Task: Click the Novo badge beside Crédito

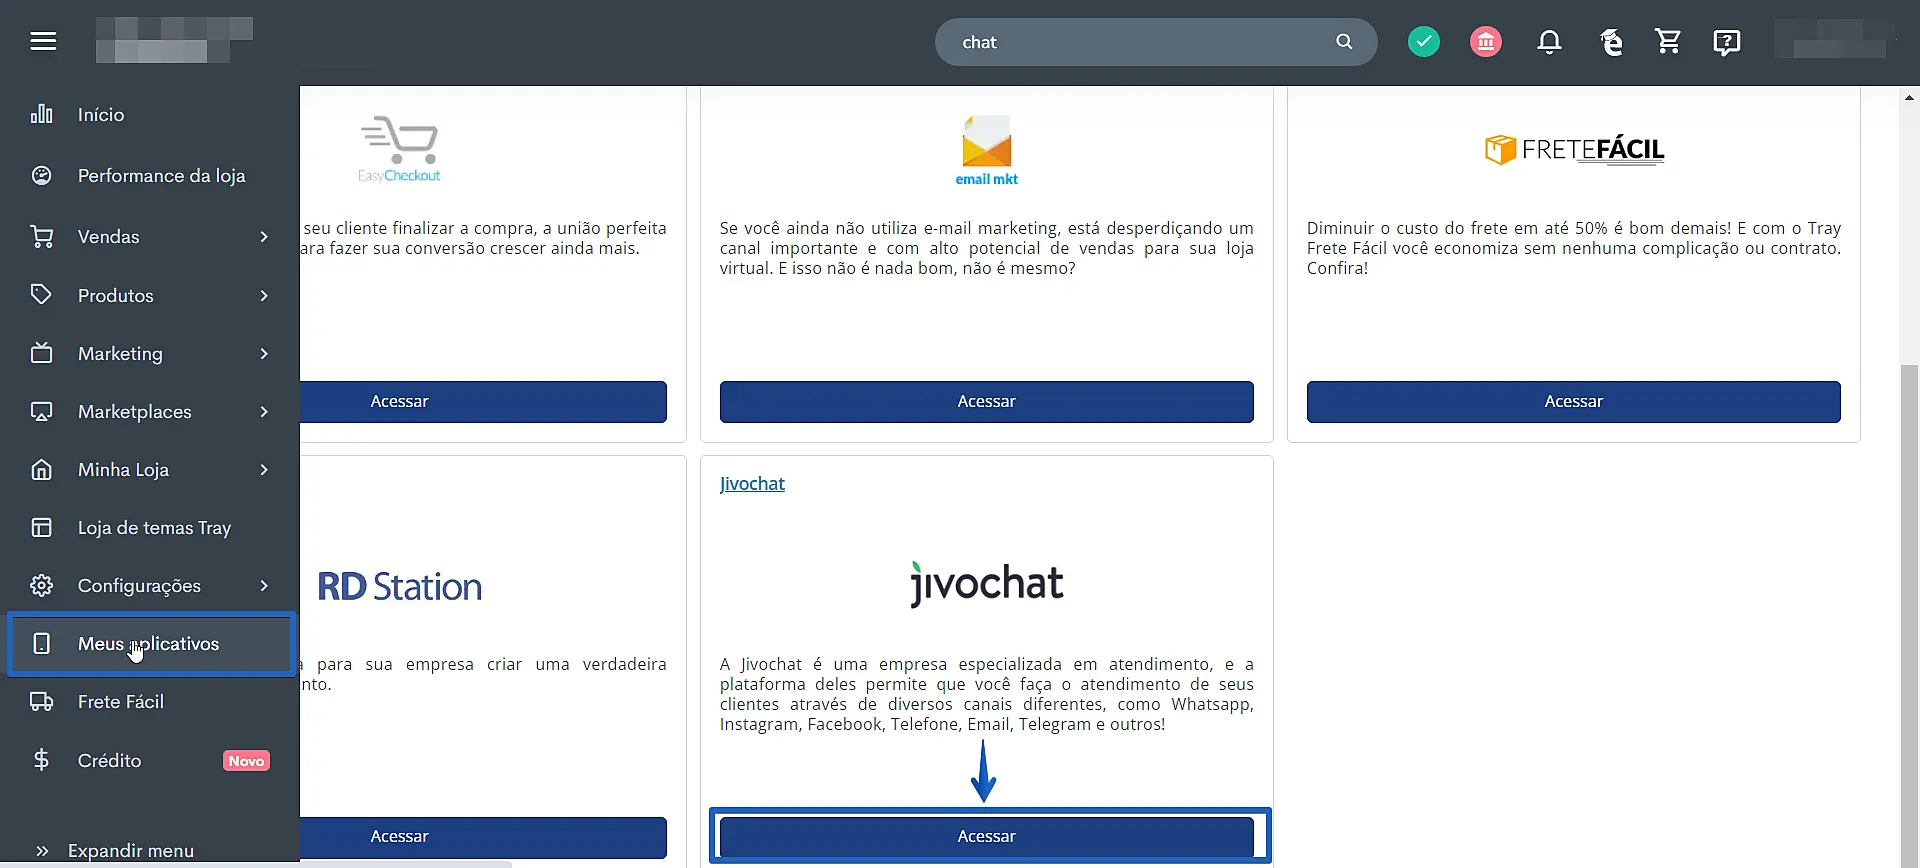Action: pyautogui.click(x=246, y=761)
